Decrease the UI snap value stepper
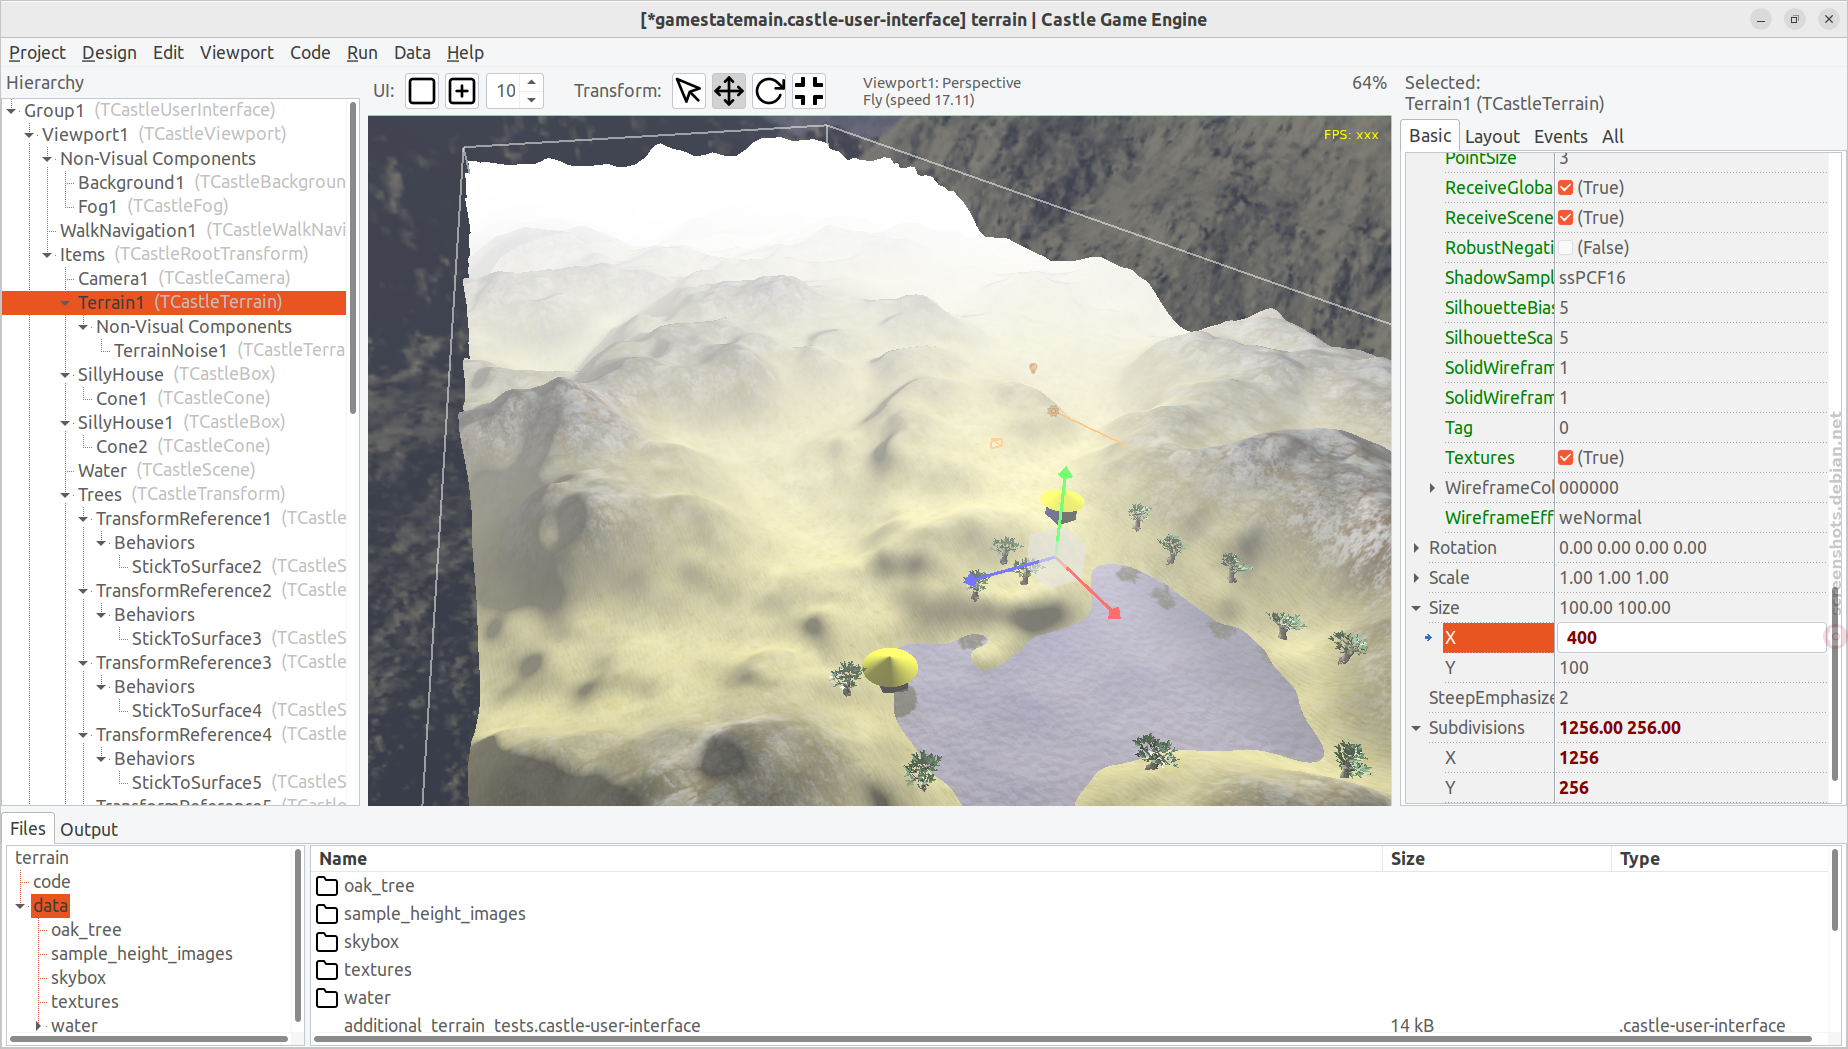1848x1049 pixels. pyautogui.click(x=532, y=100)
